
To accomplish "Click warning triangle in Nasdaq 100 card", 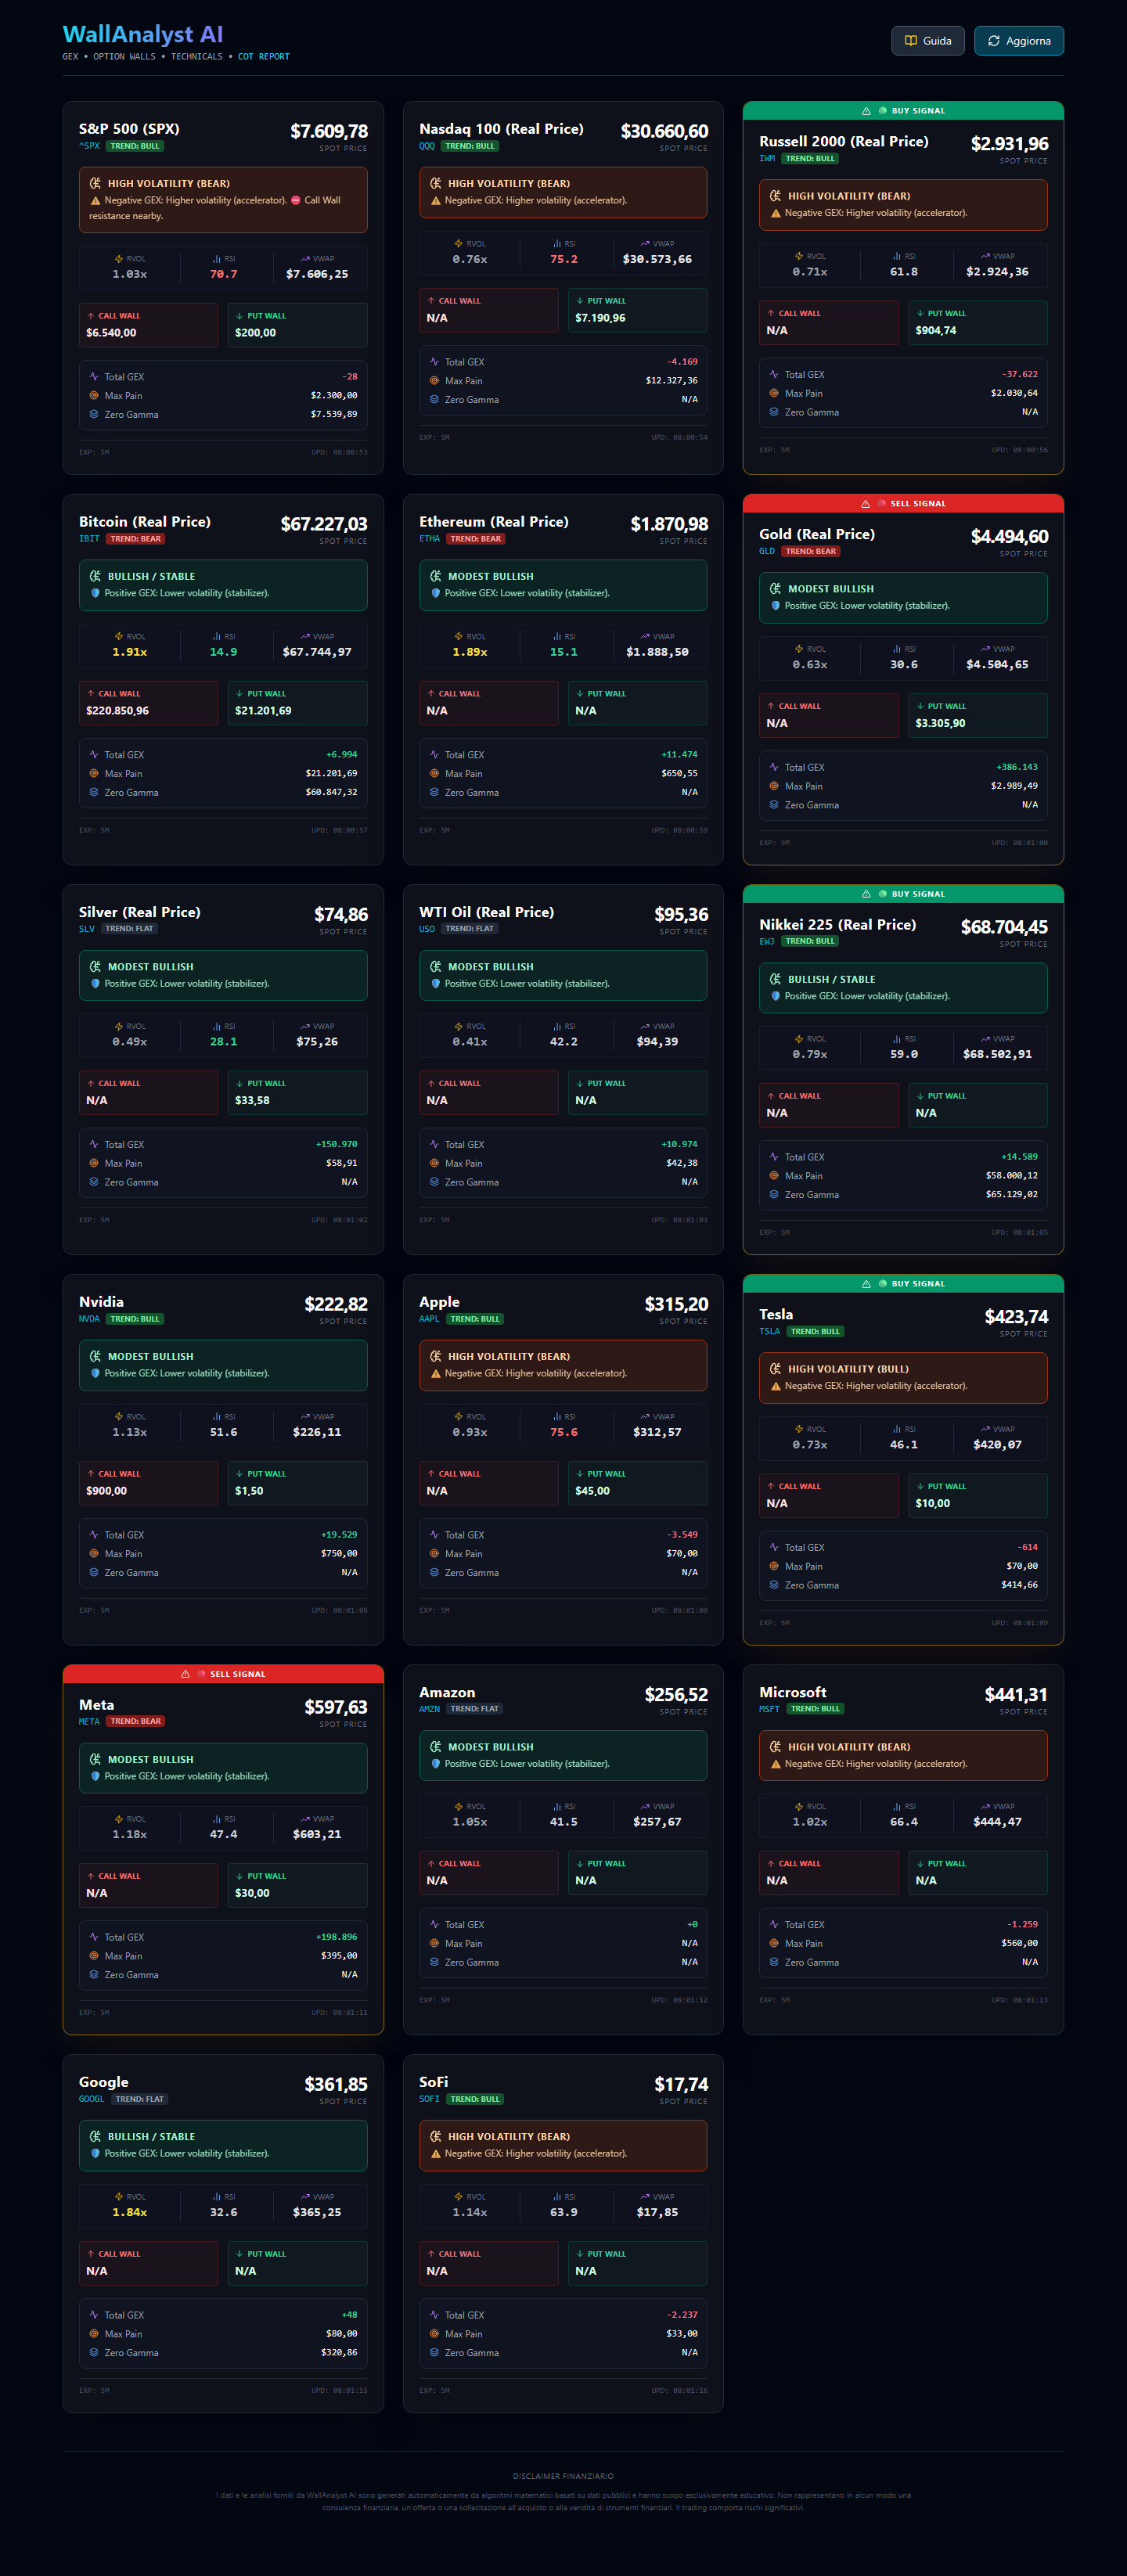I will tap(436, 201).
